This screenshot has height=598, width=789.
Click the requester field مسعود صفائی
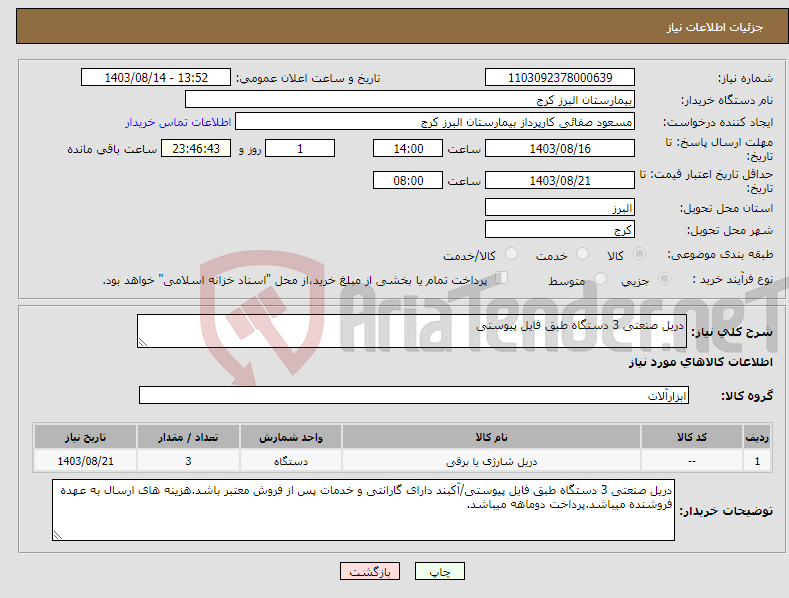(435, 122)
